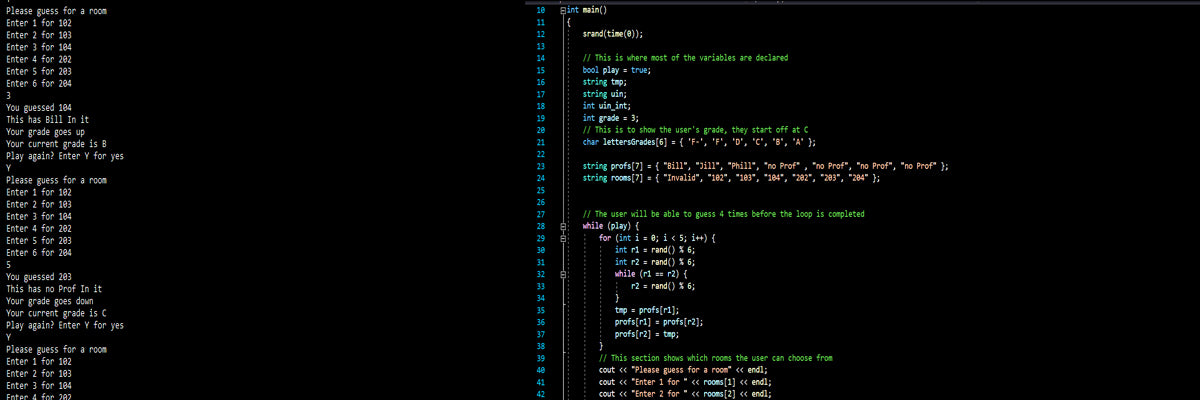Collapse the for loop fold marker
The image size is (1200, 400).
565,238
